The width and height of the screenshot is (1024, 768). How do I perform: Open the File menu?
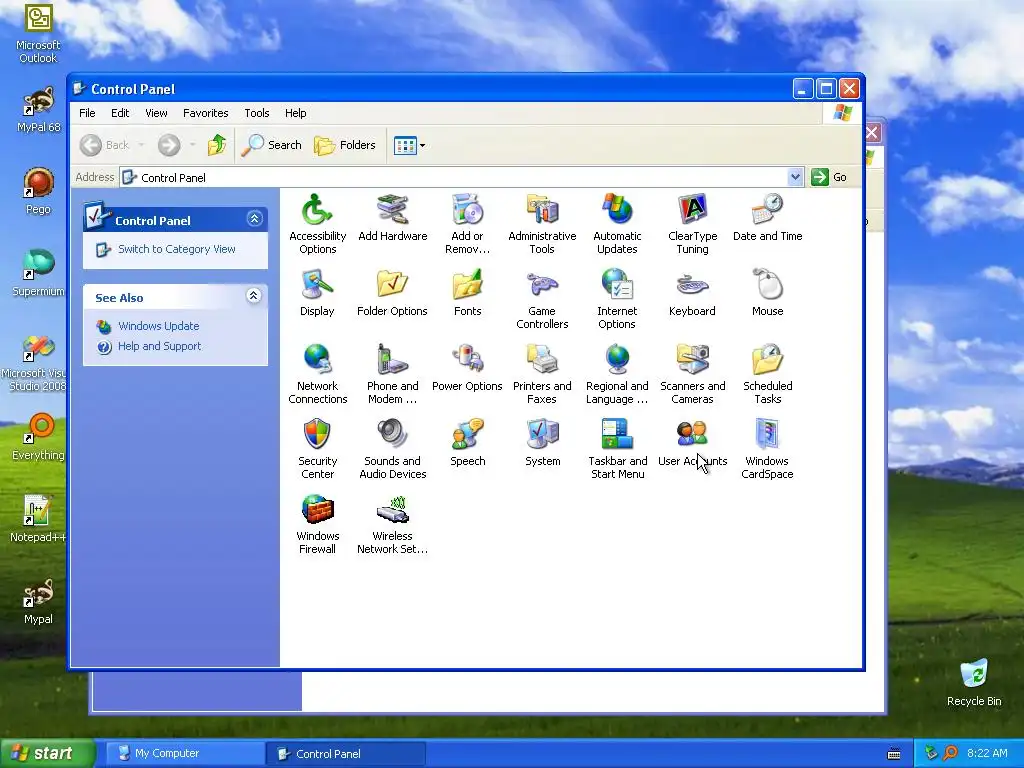(87, 113)
